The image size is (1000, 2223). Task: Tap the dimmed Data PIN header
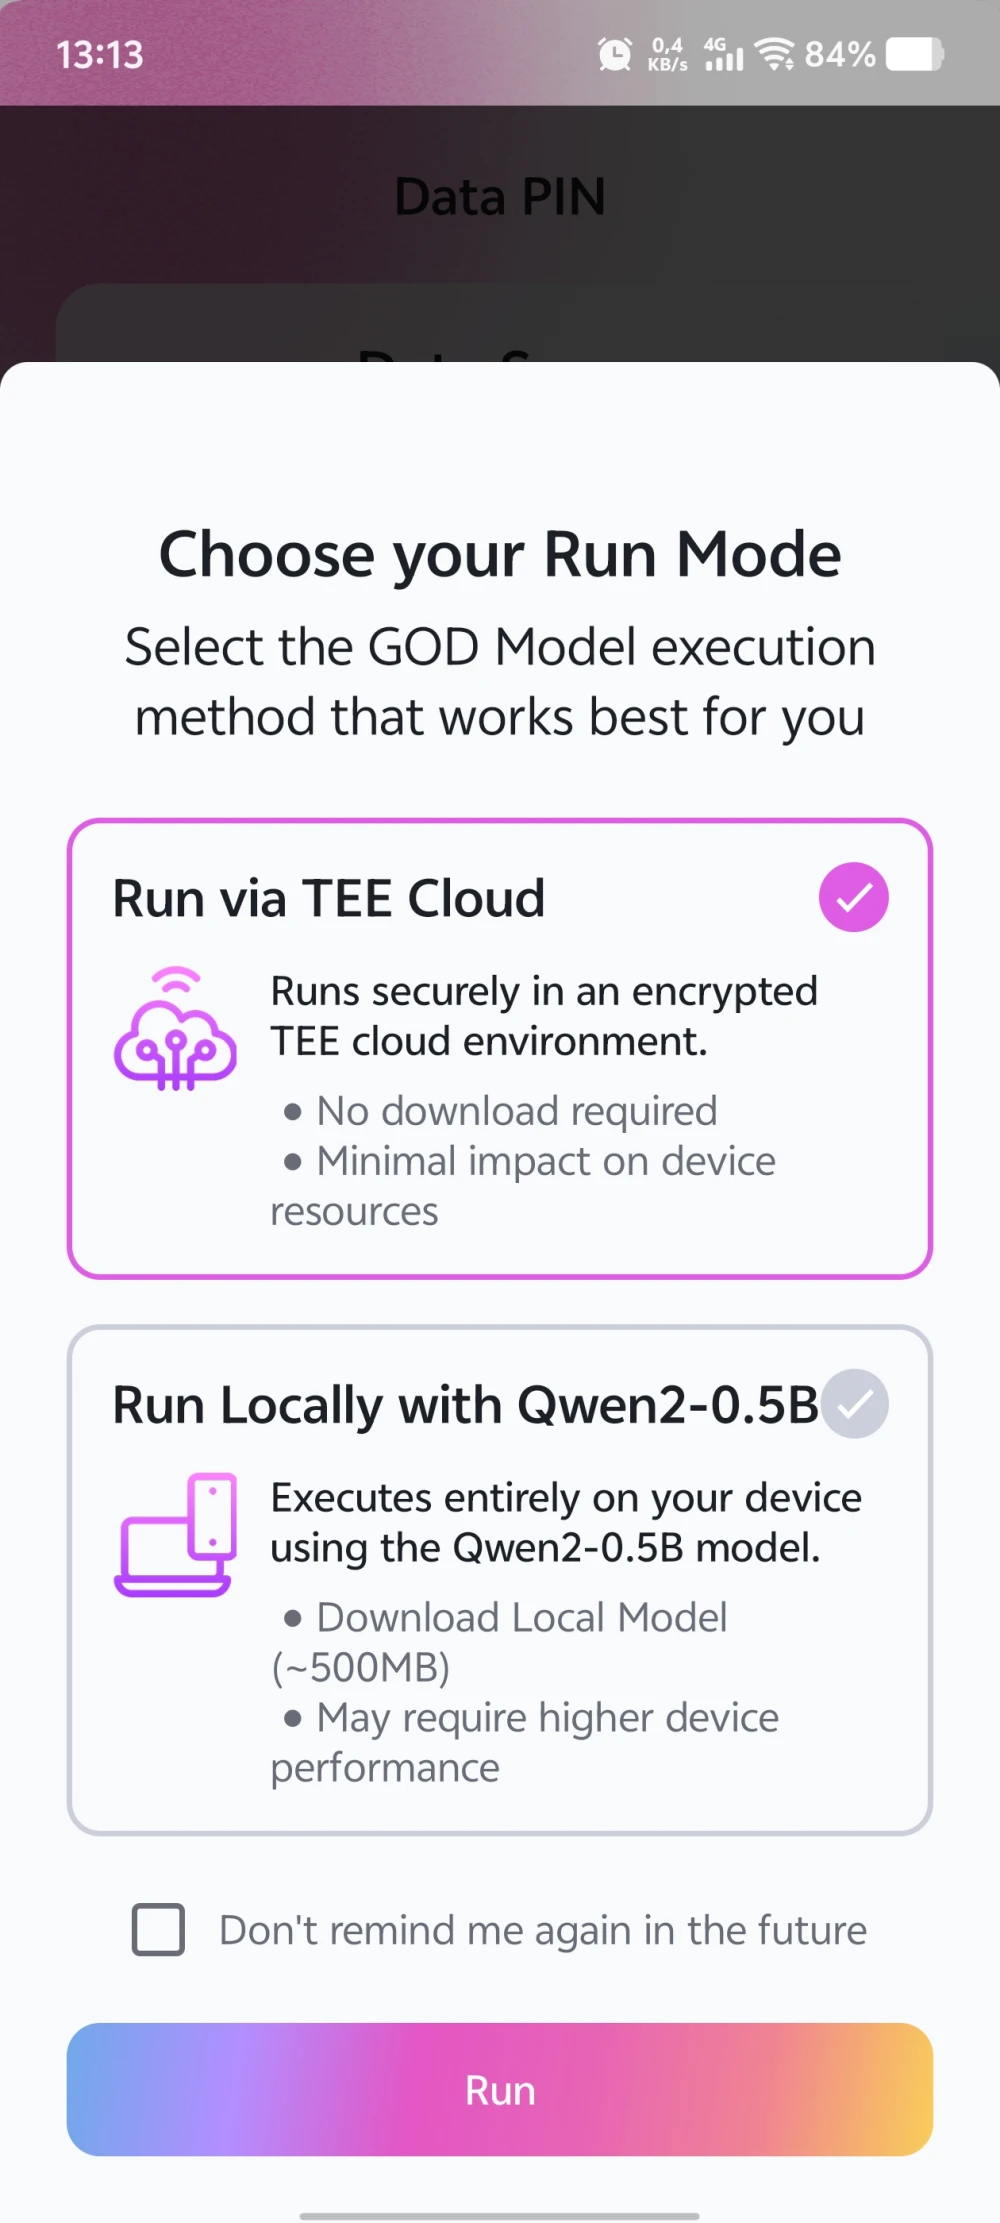pyautogui.click(x=500, y=196)
